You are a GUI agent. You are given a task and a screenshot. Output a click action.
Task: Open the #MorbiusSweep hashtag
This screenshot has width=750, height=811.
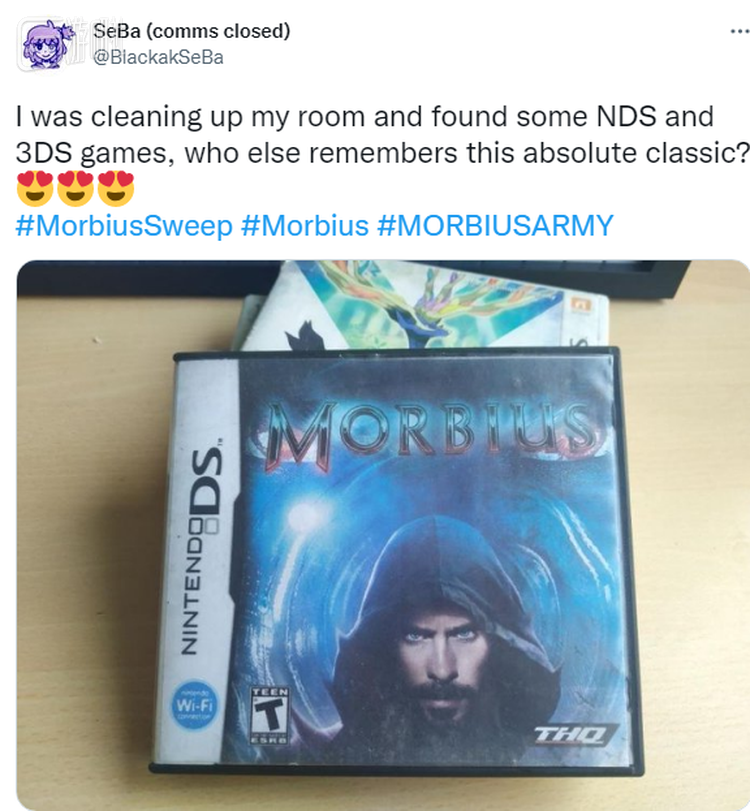[124, 226]
